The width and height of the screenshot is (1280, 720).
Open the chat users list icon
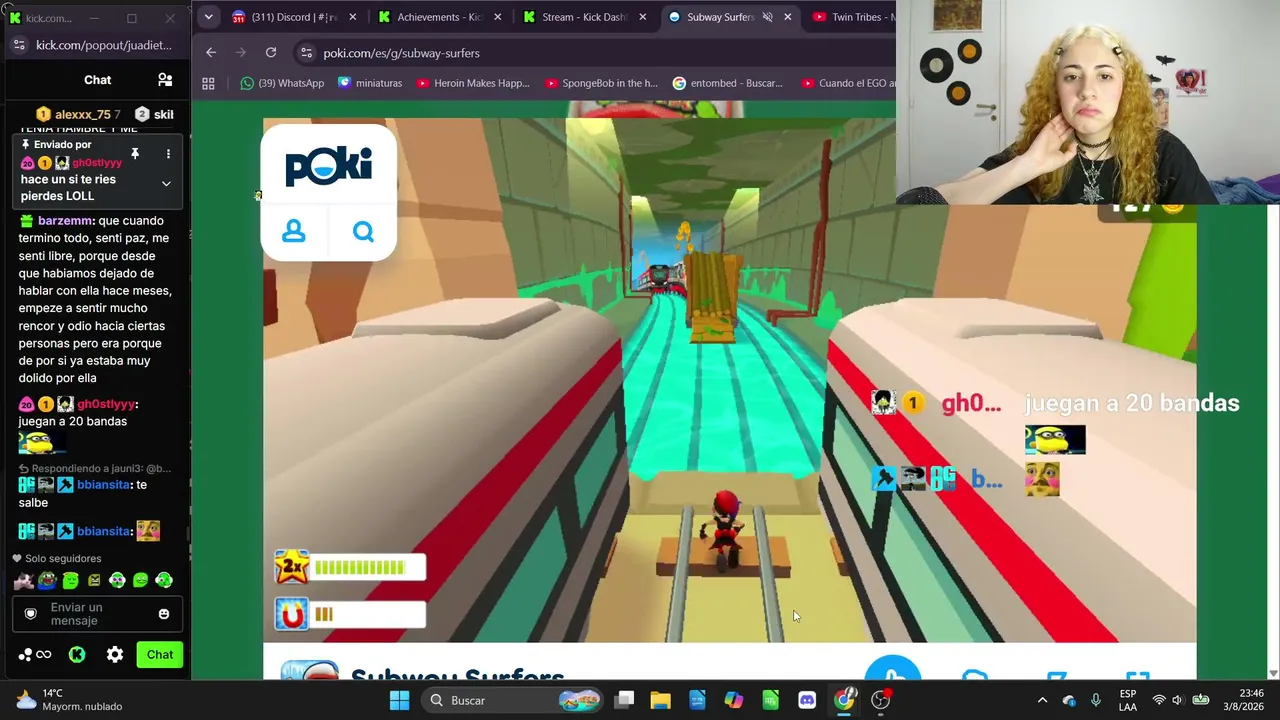pyautogui.click(x=165, y=80)
